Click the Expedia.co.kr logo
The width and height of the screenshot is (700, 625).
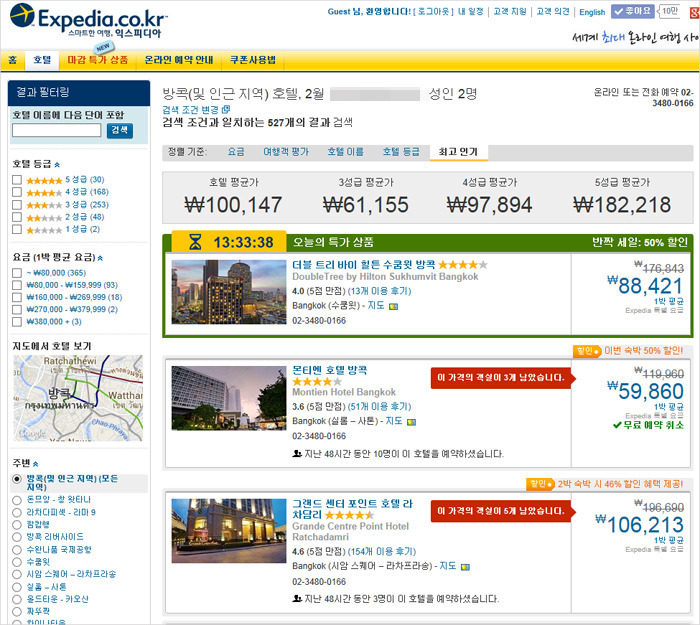pos(88,20)
